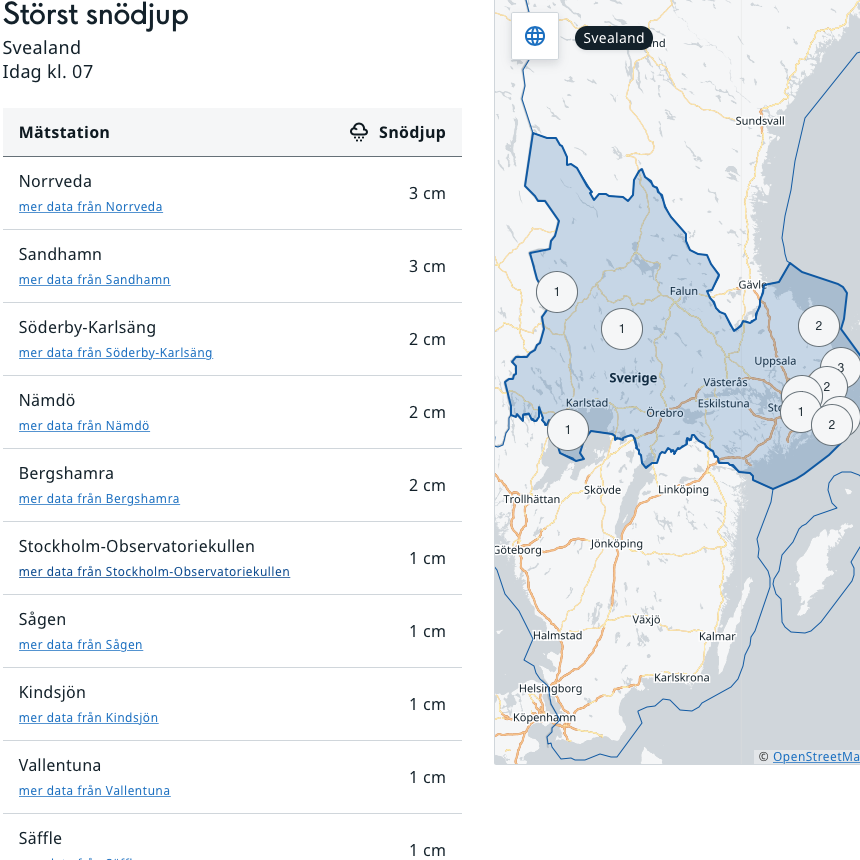
Task: Open more data from Norrveda
Action: tap(90, 207)
